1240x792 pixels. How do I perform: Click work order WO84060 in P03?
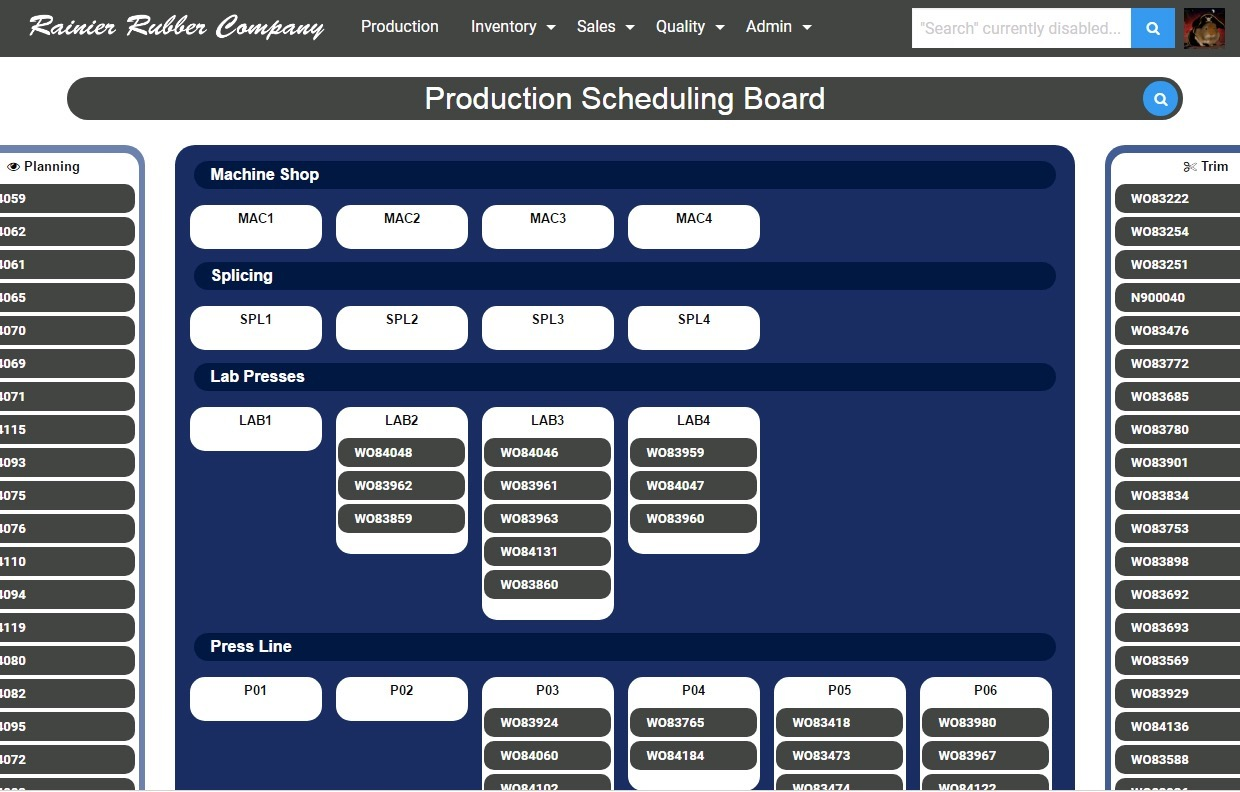pos(548,756)
